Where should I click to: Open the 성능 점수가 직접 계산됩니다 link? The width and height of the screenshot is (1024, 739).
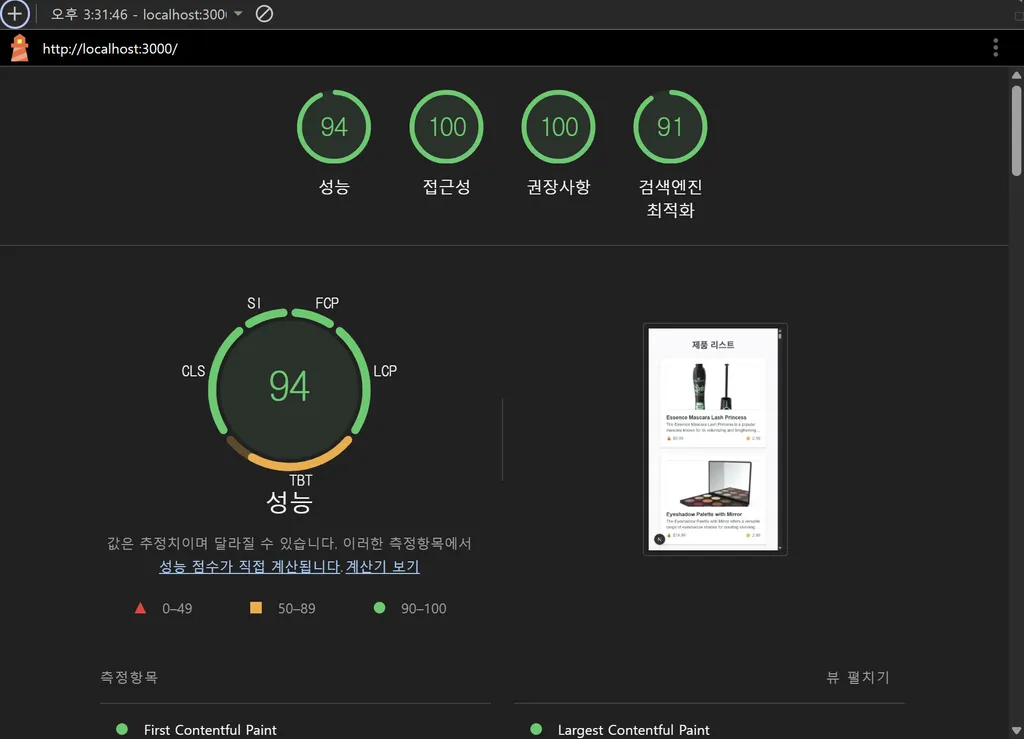point(250,566)
